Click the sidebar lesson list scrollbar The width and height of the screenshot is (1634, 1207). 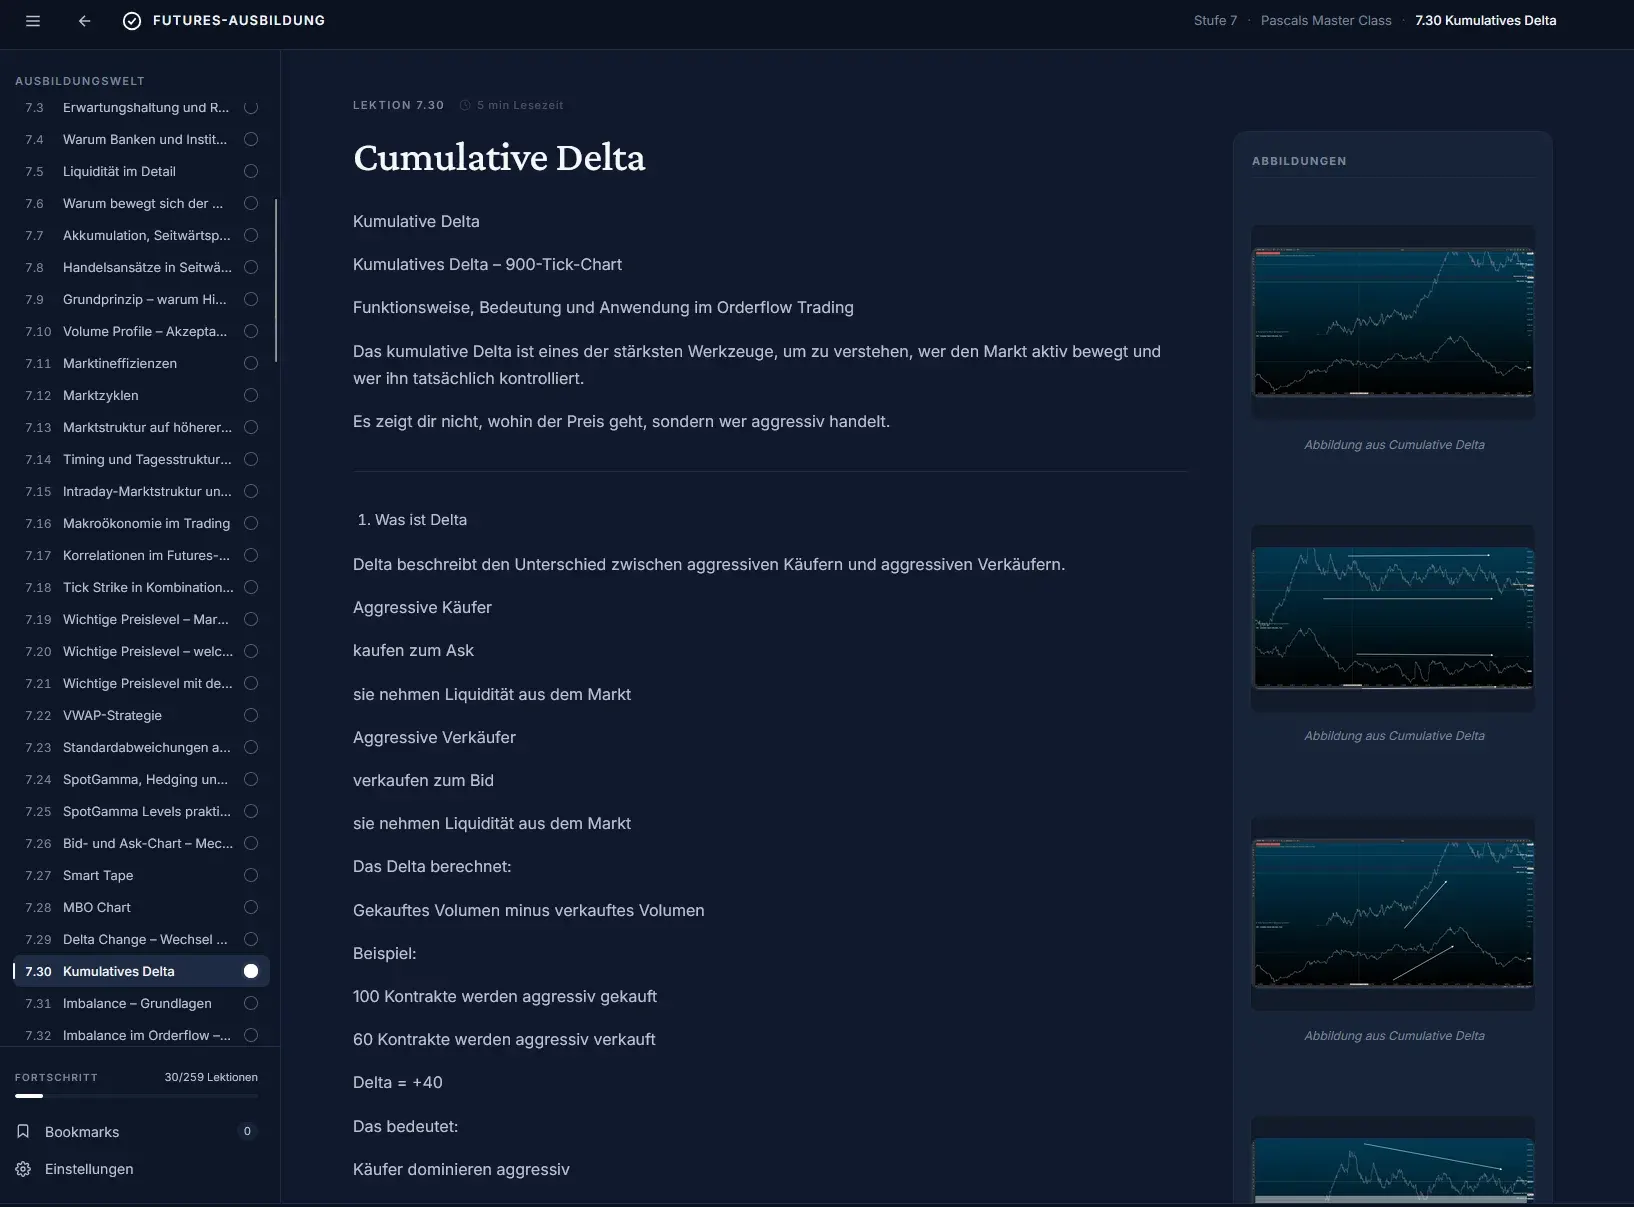(276, 280)
